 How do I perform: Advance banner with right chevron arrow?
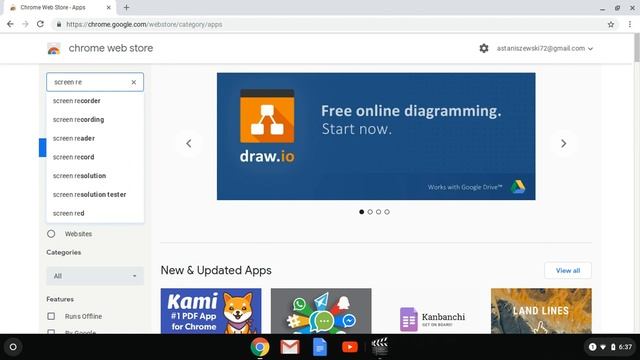coord(563,143)
